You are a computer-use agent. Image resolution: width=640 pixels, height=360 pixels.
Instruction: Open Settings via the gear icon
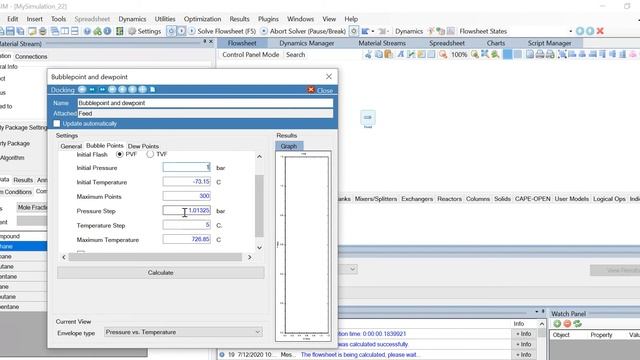[145, 31]
